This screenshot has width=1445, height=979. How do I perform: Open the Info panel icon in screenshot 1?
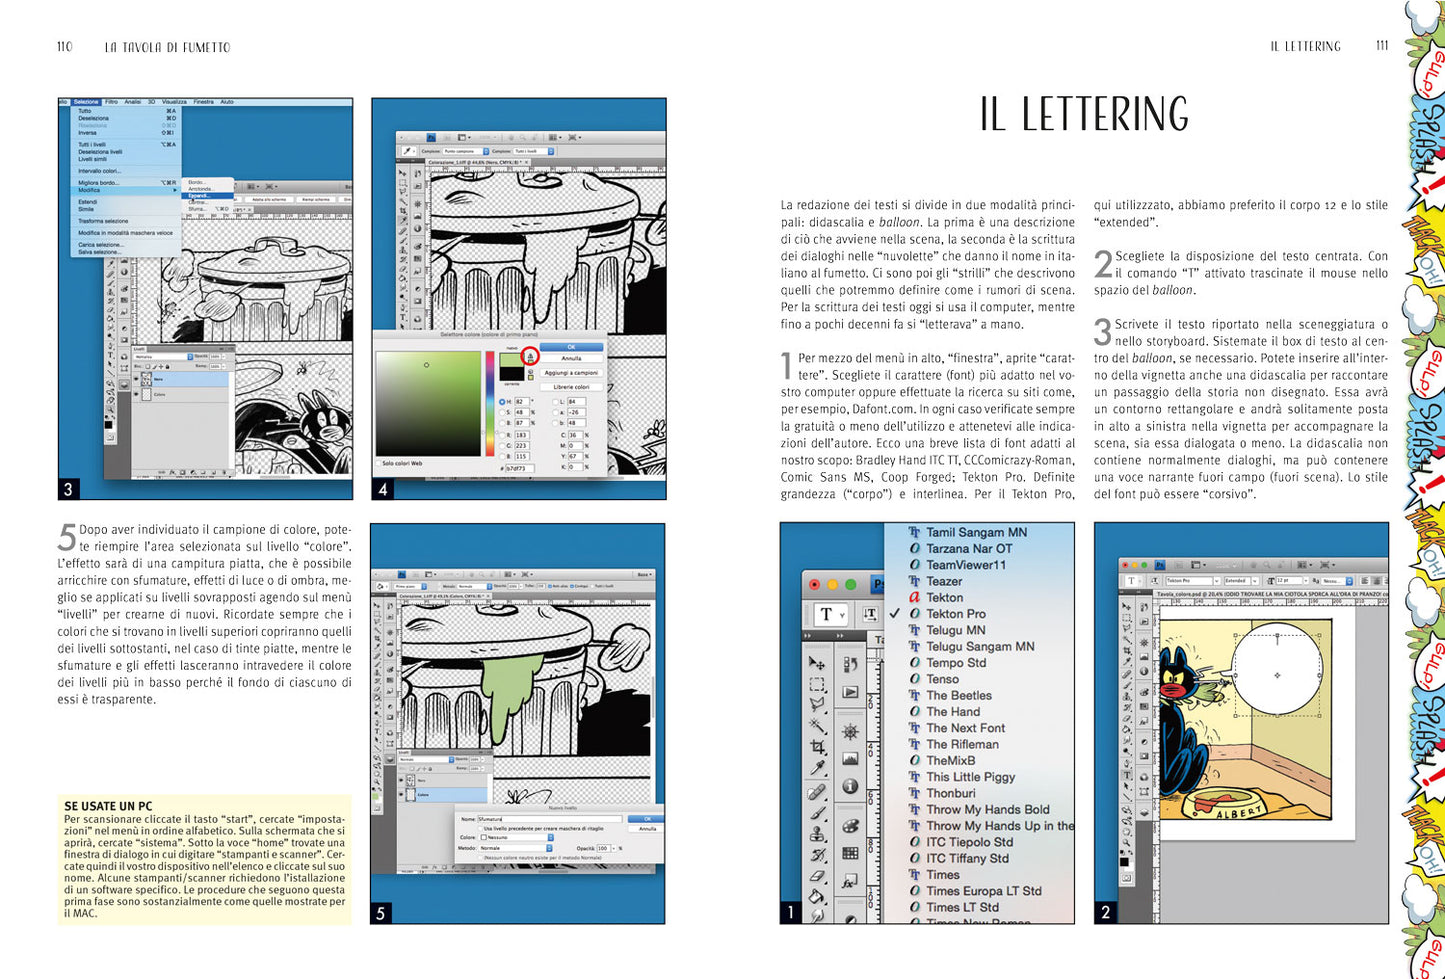[x=850, y=786]
